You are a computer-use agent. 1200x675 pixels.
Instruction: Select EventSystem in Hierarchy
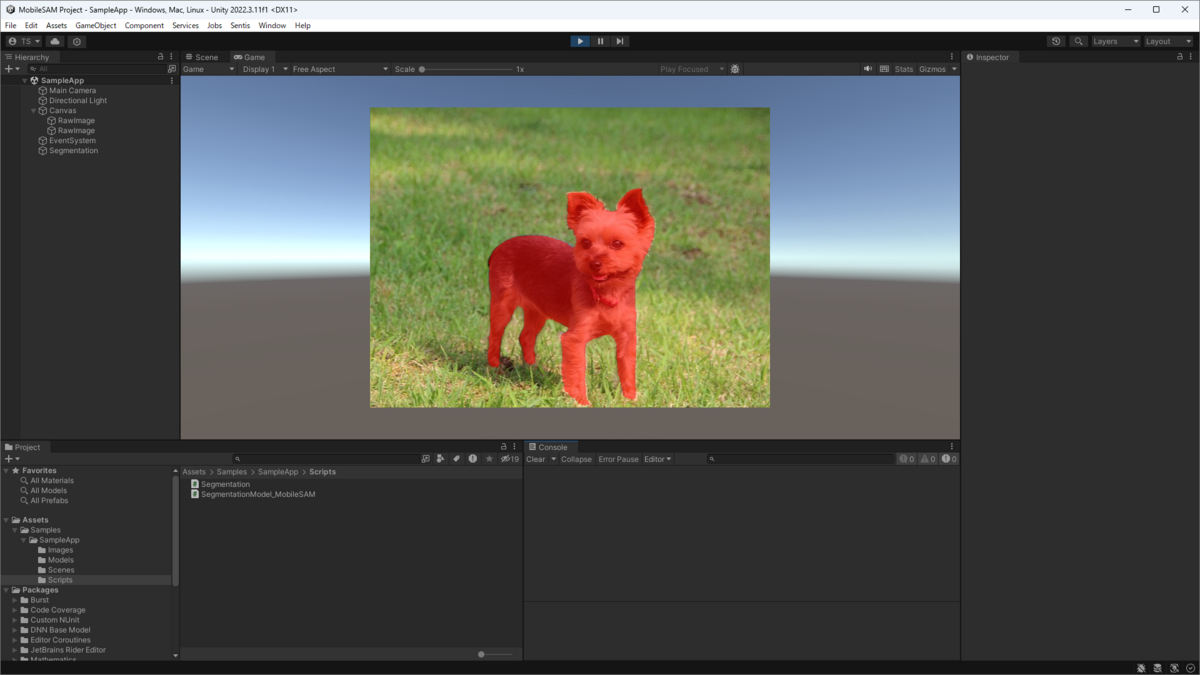point(72,140)
